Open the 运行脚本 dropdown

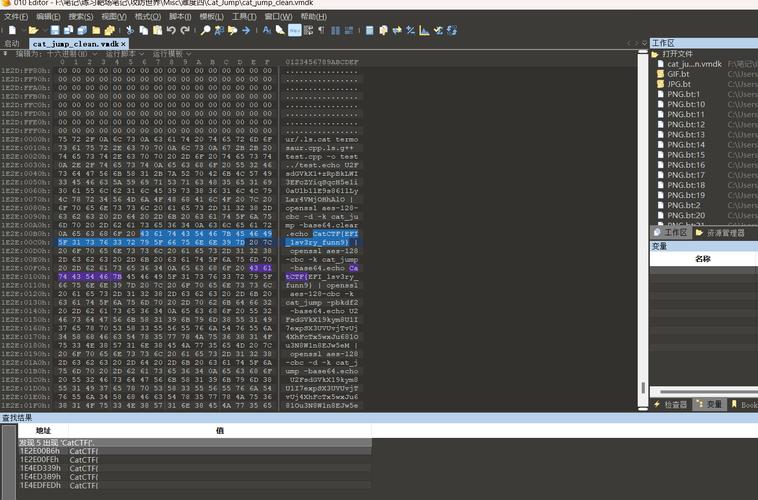[x=125, y=54]
